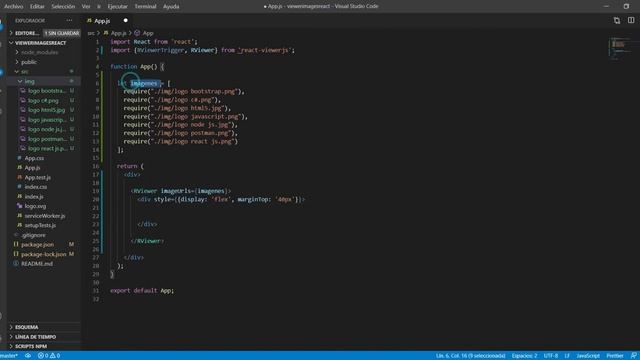Click the JS icon beside index.js

(19, 197)
